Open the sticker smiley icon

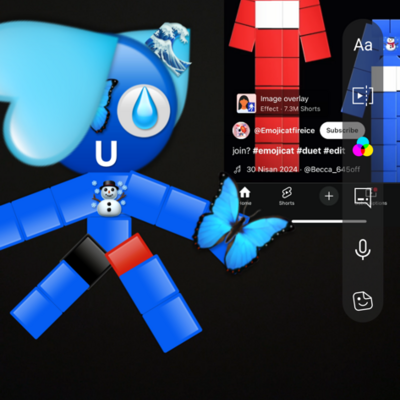click(x=363, y=301)
